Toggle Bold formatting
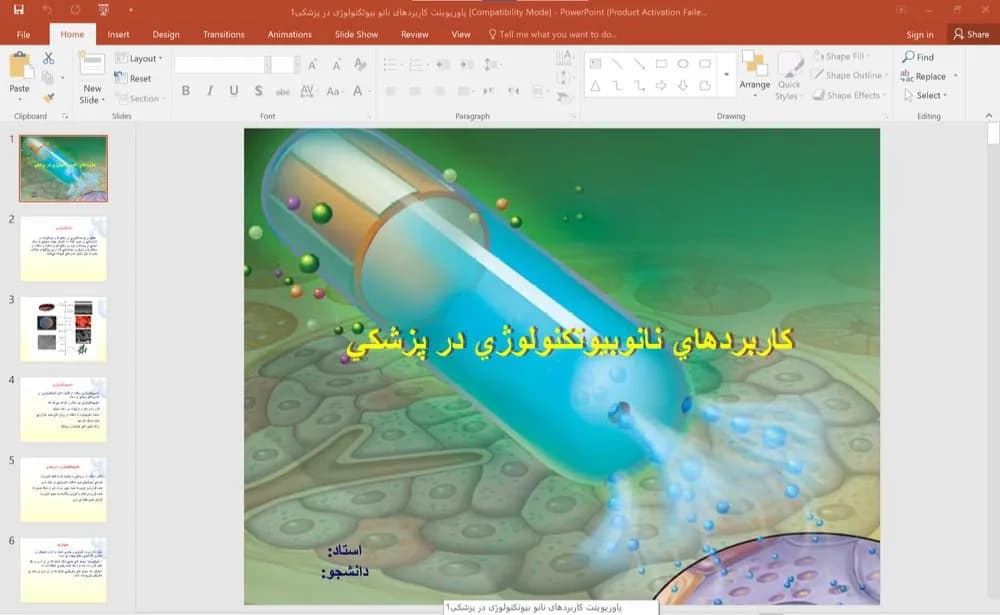Screen dimensions: 1000x615 [x=186, y=91]
